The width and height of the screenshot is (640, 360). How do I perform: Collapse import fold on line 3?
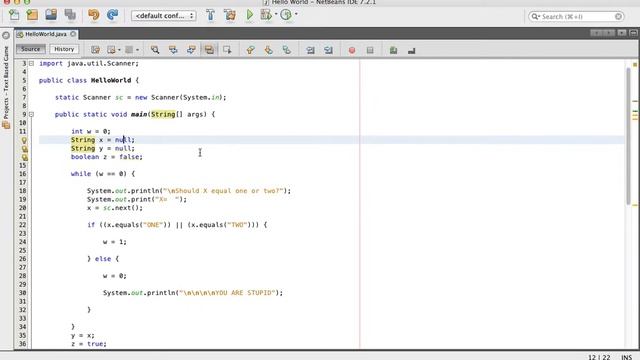[x=31, y=63]
